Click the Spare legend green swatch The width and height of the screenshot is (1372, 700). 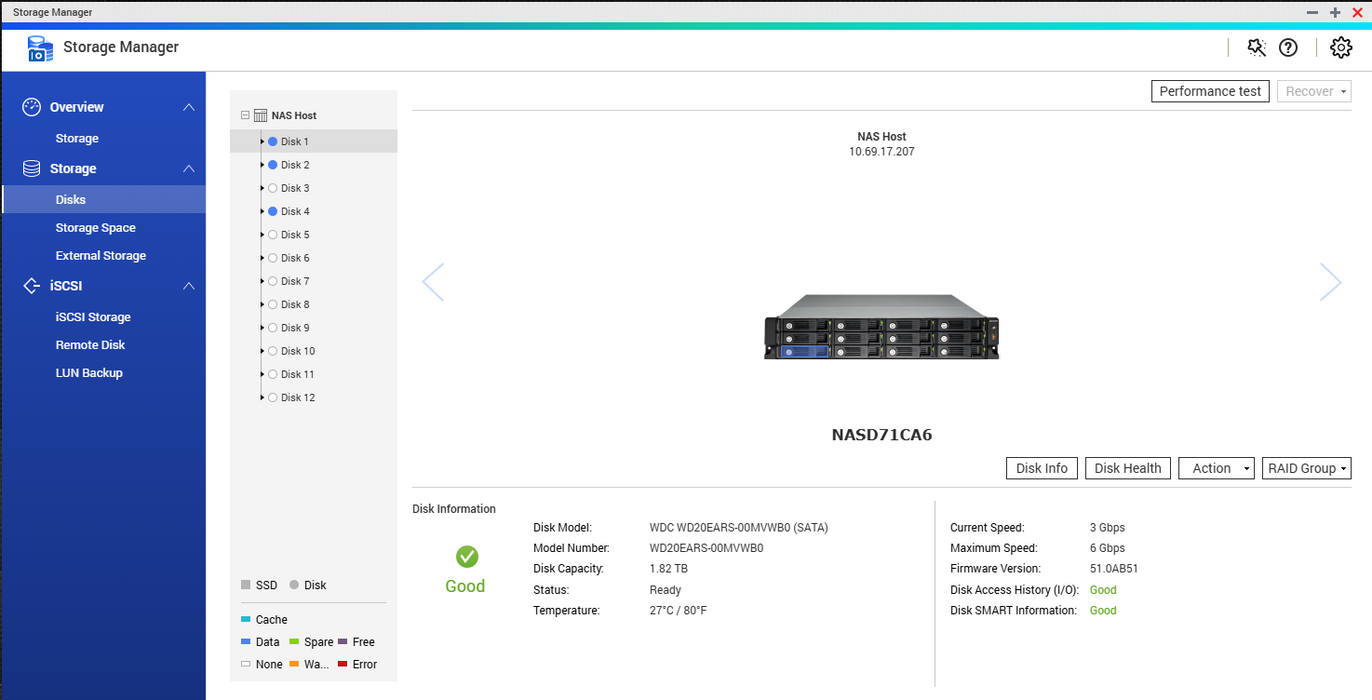tap(294, 642)
